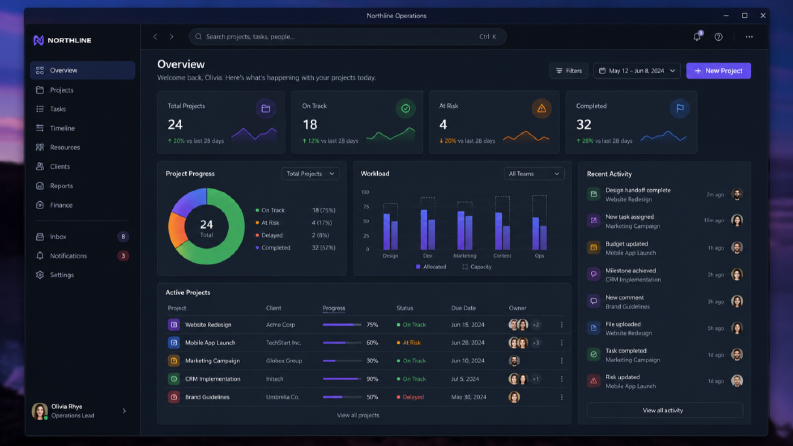Open Clients in the sidebar
Viewport: 793px width, 446px height.
pos(82,166)
